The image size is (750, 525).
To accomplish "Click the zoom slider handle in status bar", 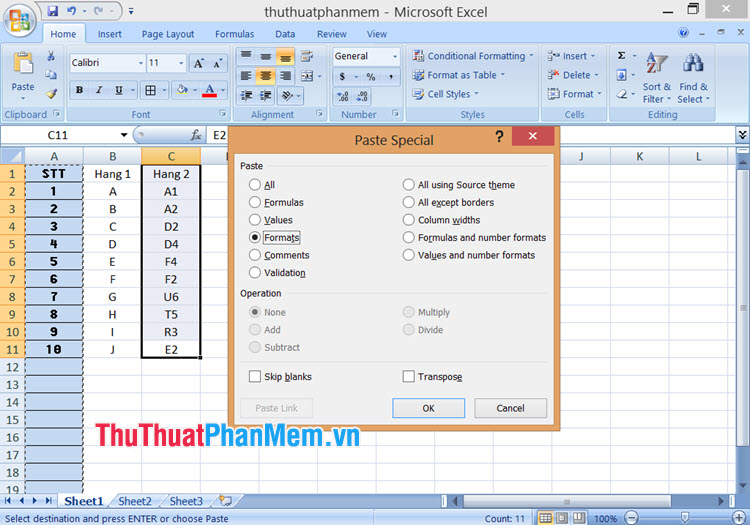I will [x=685, y=517].
